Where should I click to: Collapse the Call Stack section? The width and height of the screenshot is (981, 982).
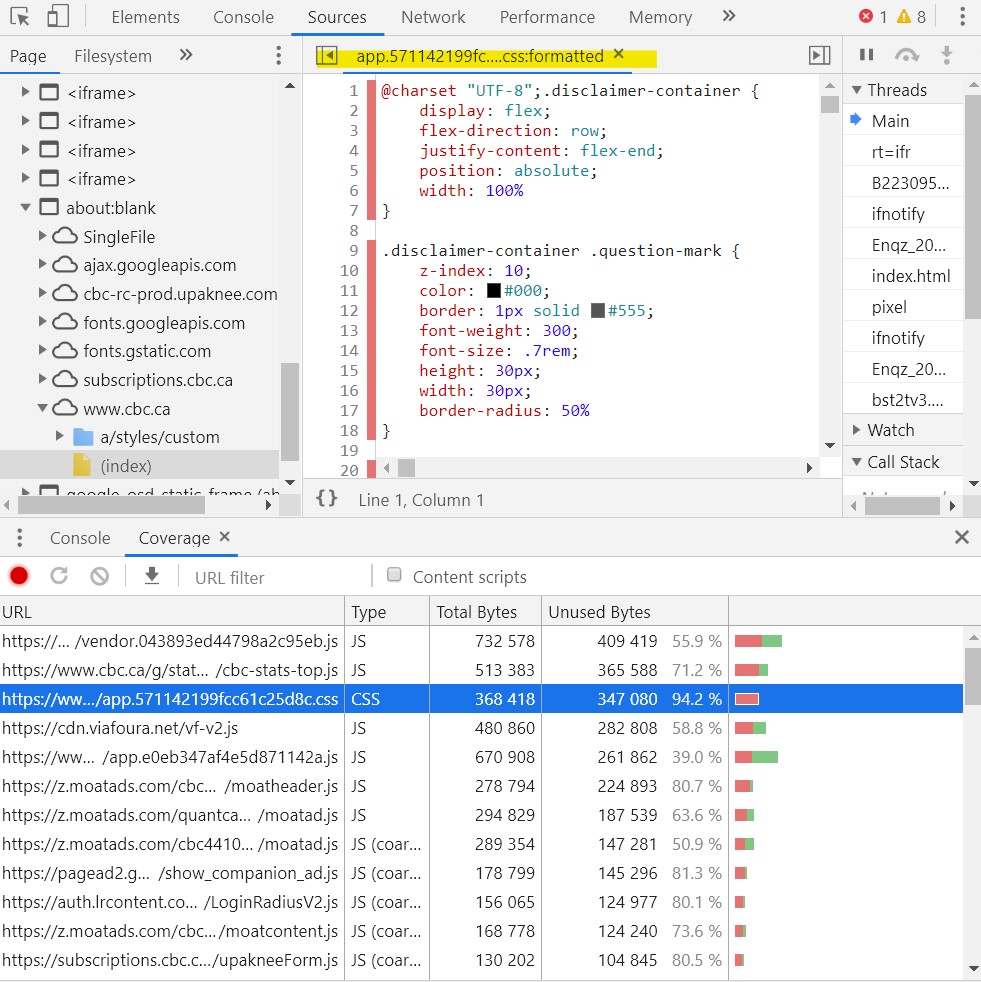[857, 462]
